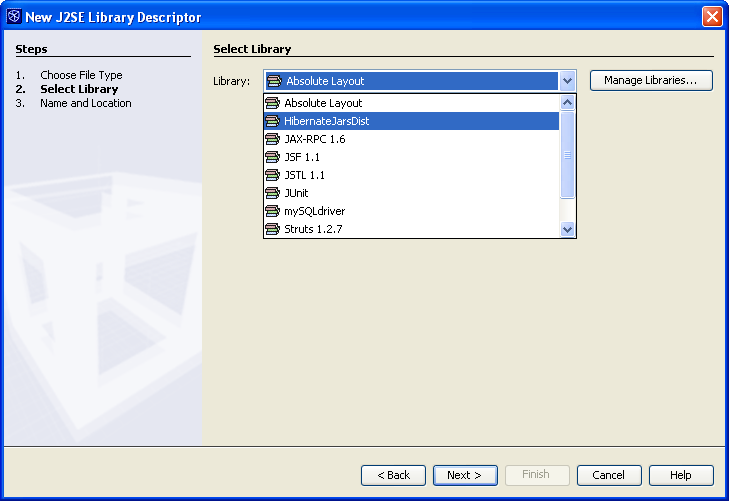729x501 pixels.
Task: Click the library icon beside JUnit
Action: pyautogui.click(x=272, y=193)
